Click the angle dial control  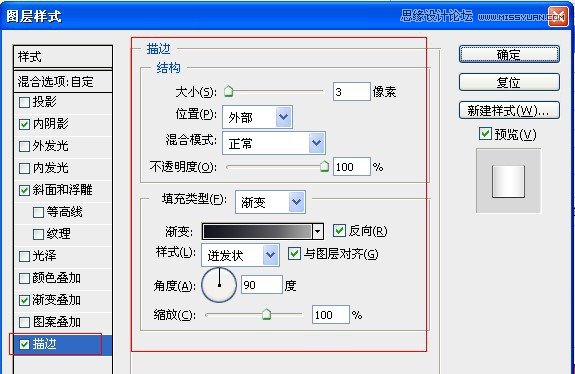coord(219,285)
